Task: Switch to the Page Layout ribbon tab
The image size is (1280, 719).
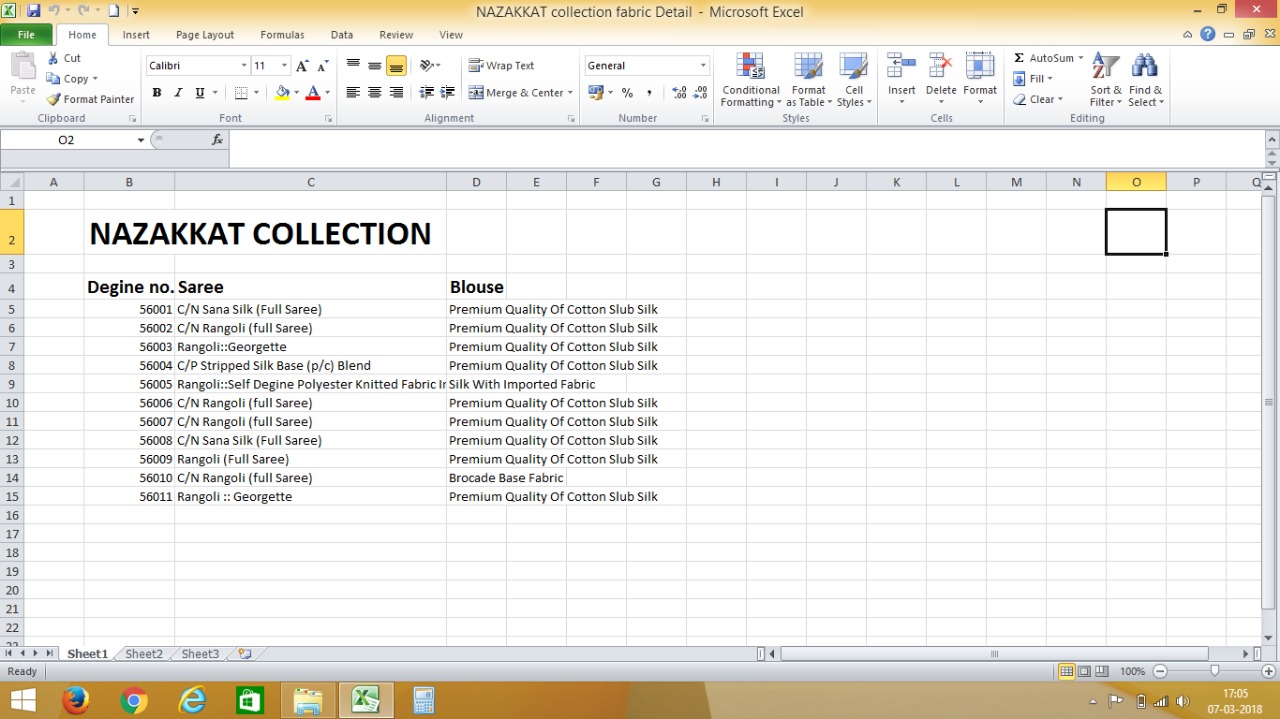Action: 204,35
